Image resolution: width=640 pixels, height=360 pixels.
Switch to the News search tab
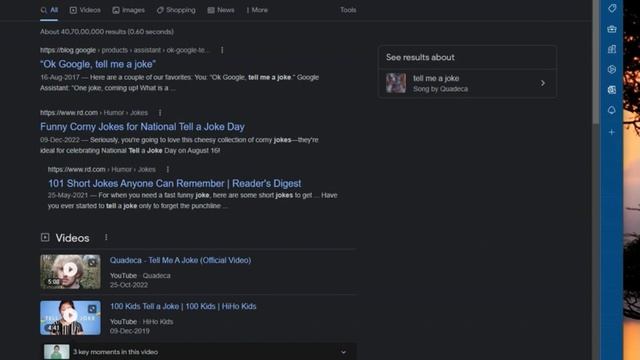pyautogui.click(x=221, y=10)
